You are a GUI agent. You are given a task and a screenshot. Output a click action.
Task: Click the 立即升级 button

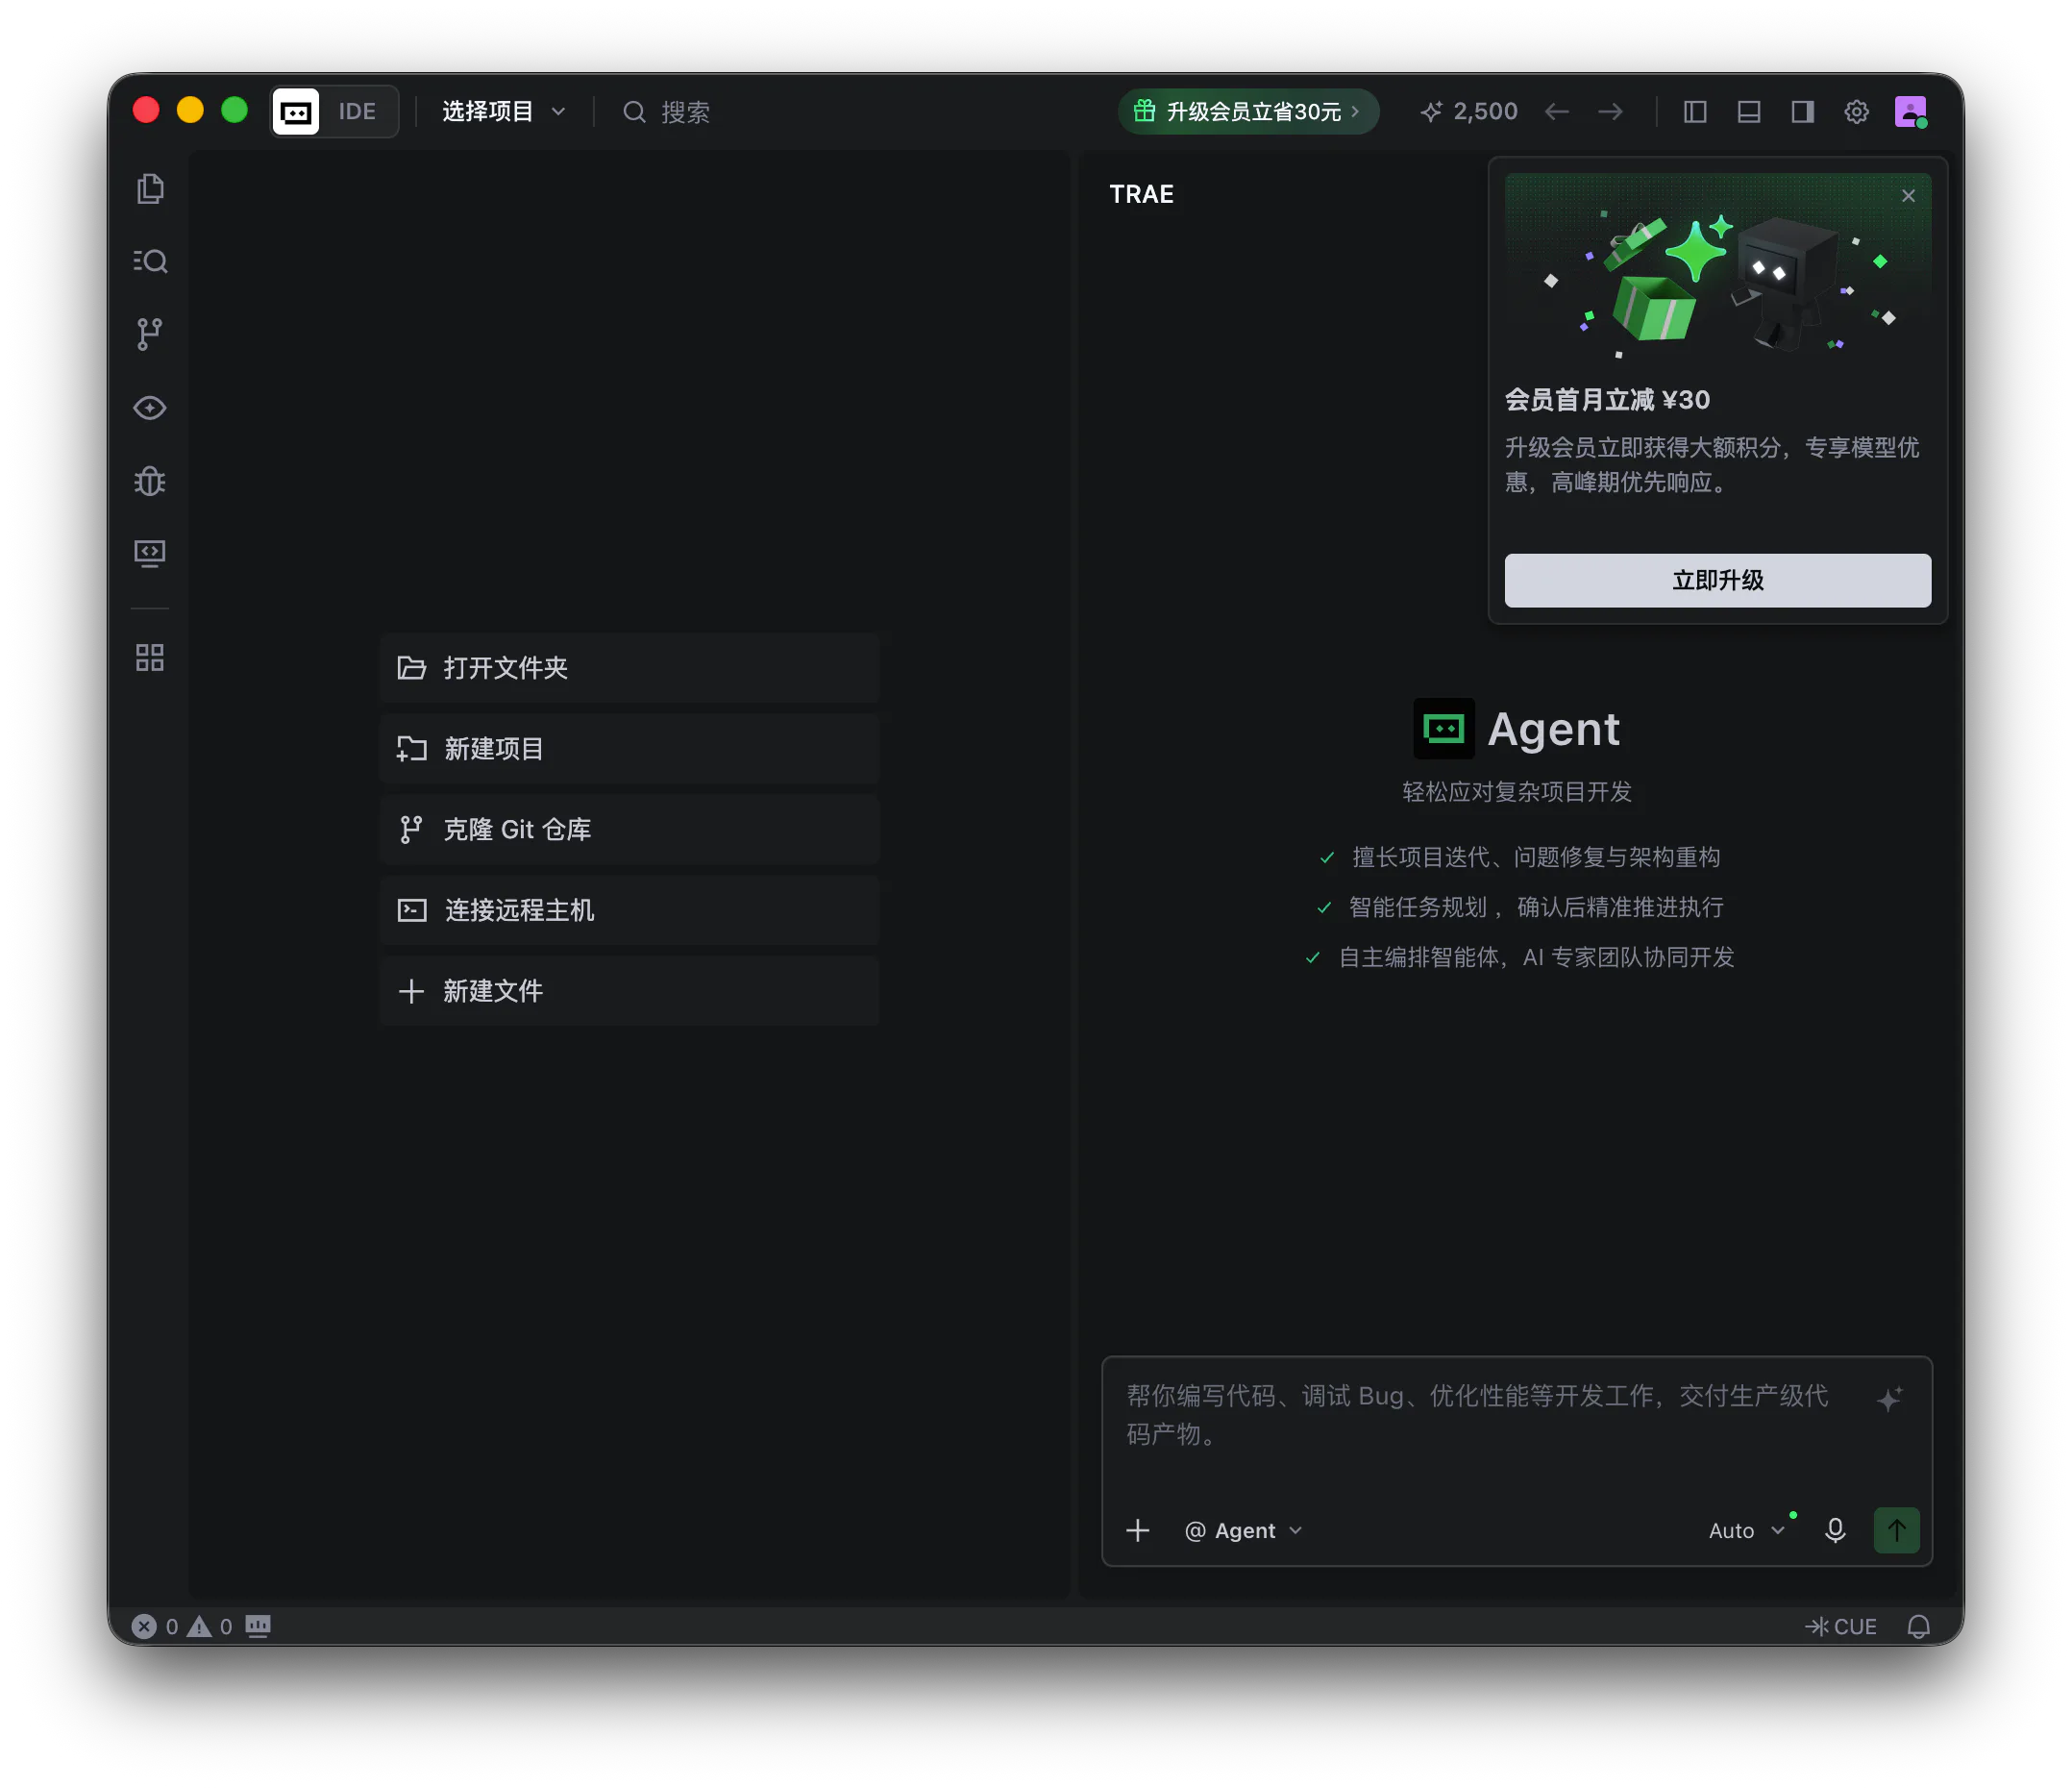point(1717,580)
